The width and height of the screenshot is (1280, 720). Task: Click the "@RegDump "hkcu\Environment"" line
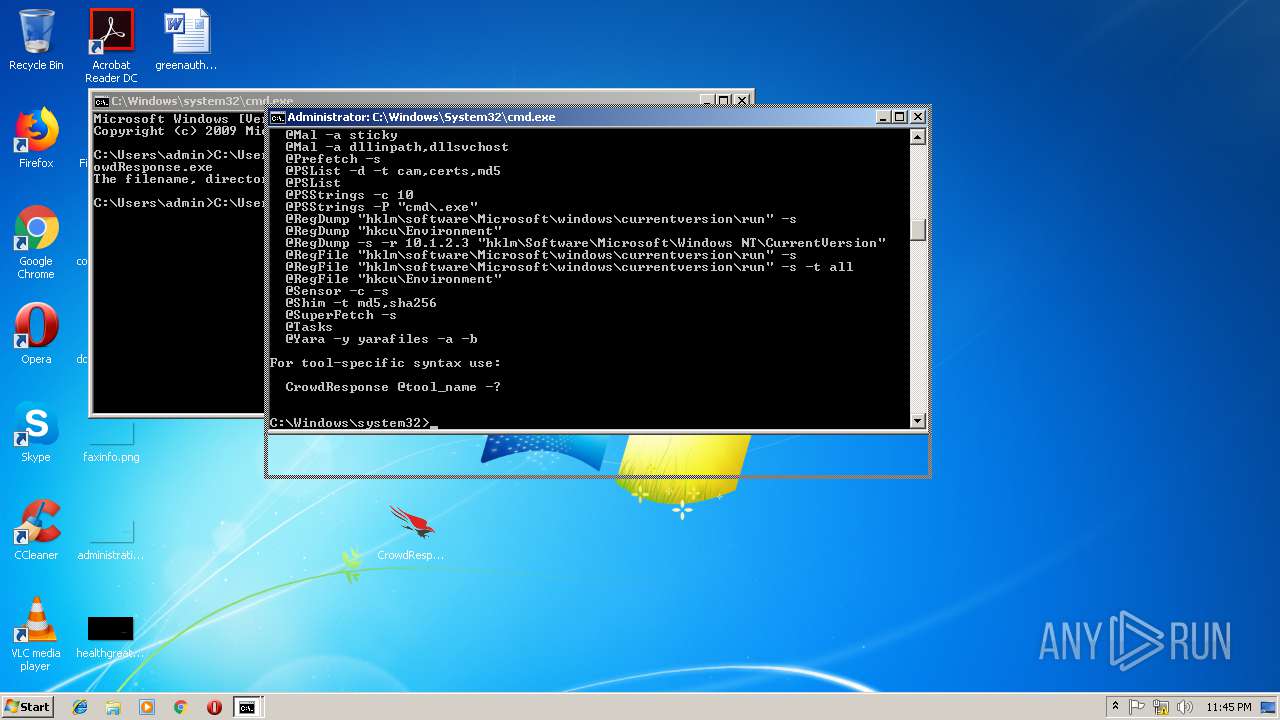[x=393, y=231]
